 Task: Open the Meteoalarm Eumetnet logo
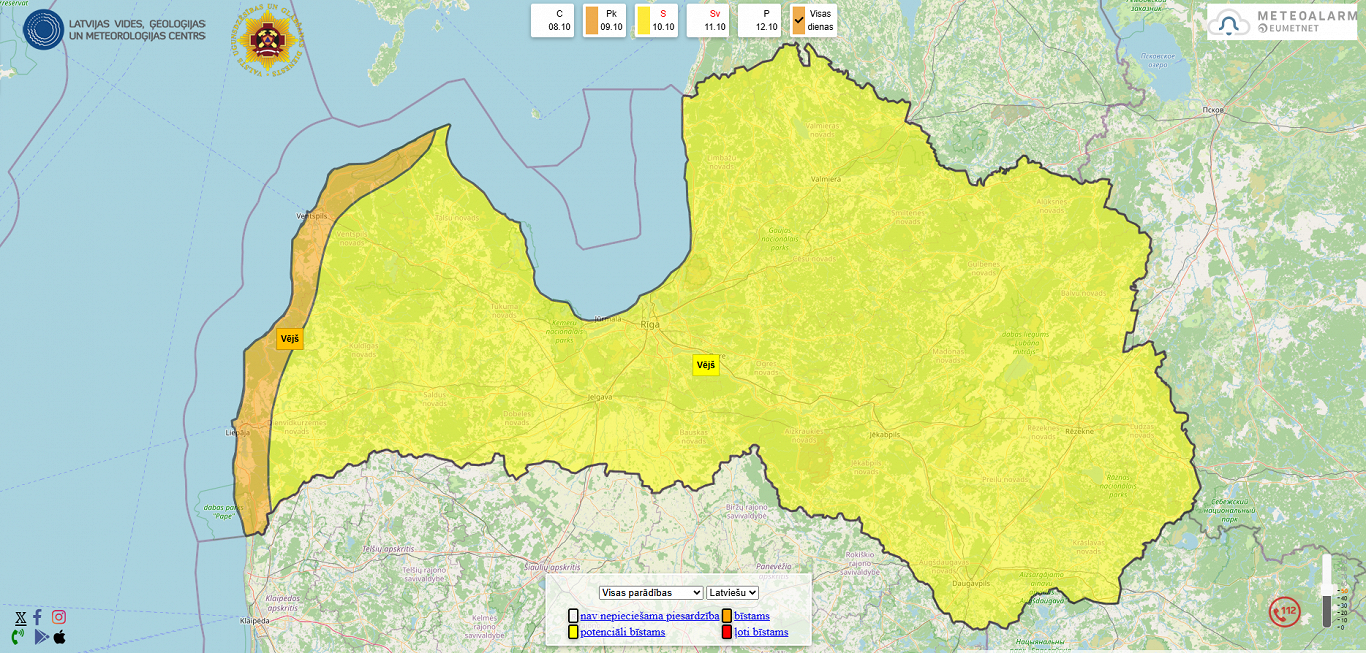coord(1280,22)
